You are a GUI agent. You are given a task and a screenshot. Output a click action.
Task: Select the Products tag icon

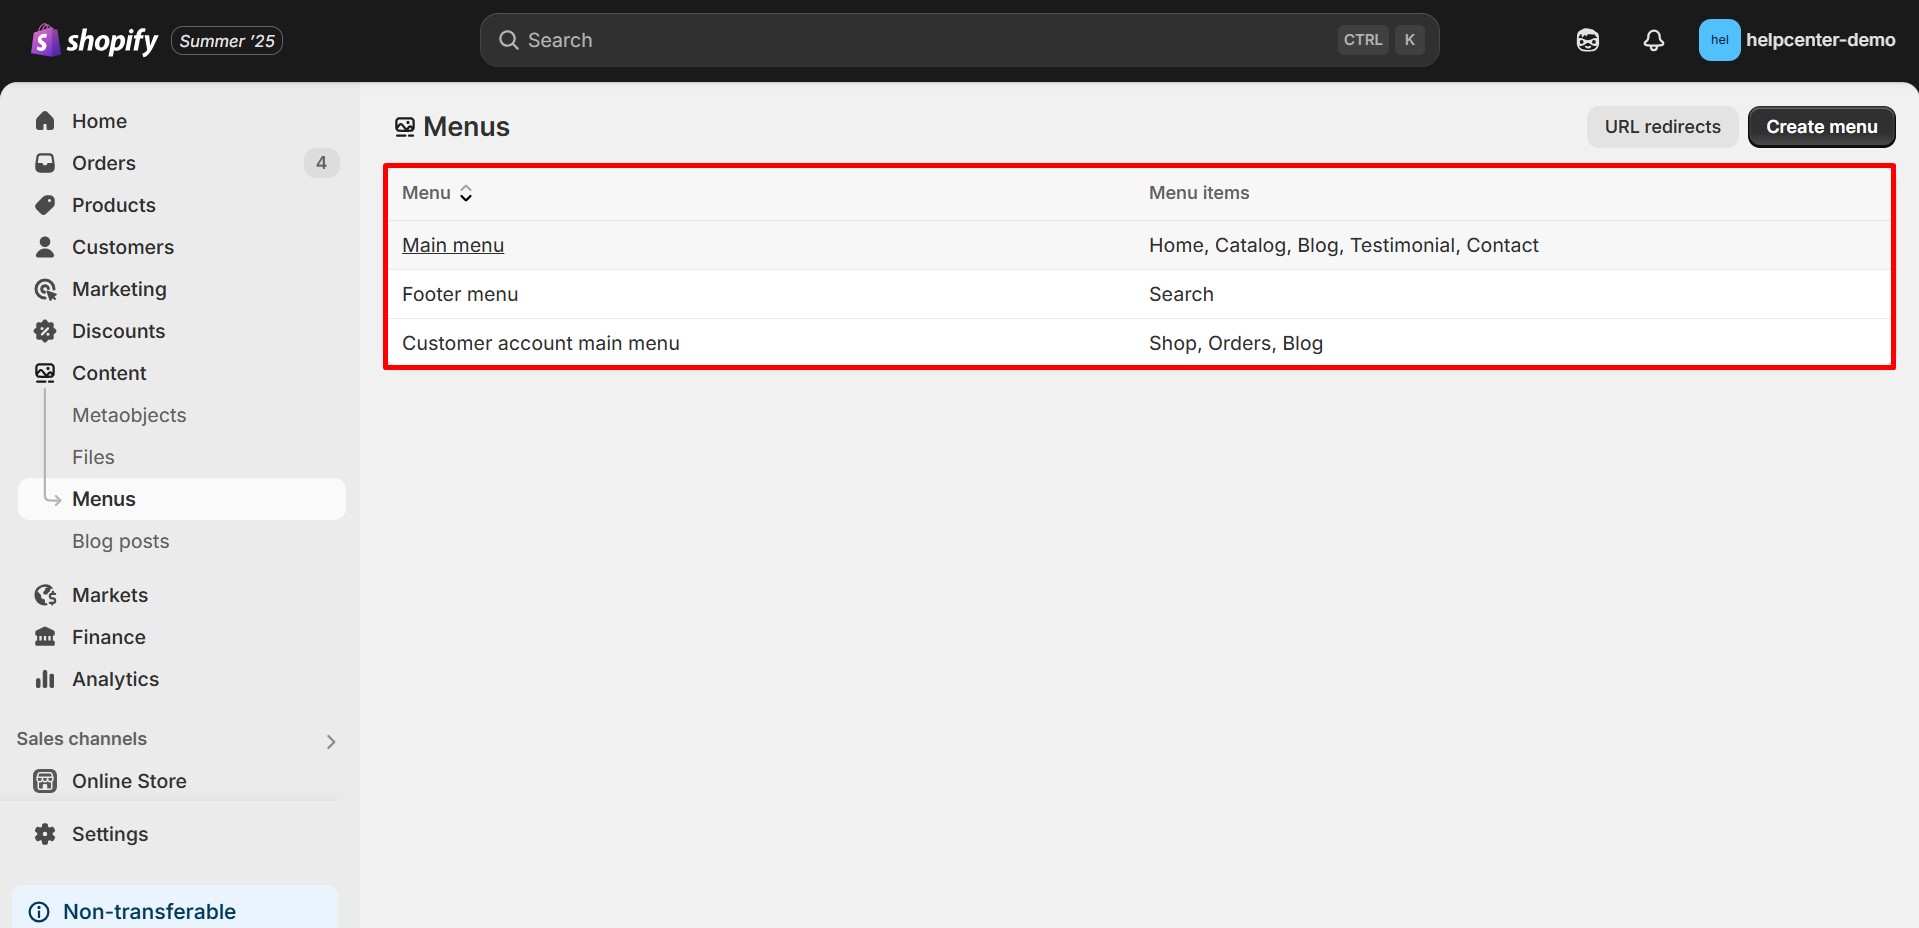[x=45, y=205]
